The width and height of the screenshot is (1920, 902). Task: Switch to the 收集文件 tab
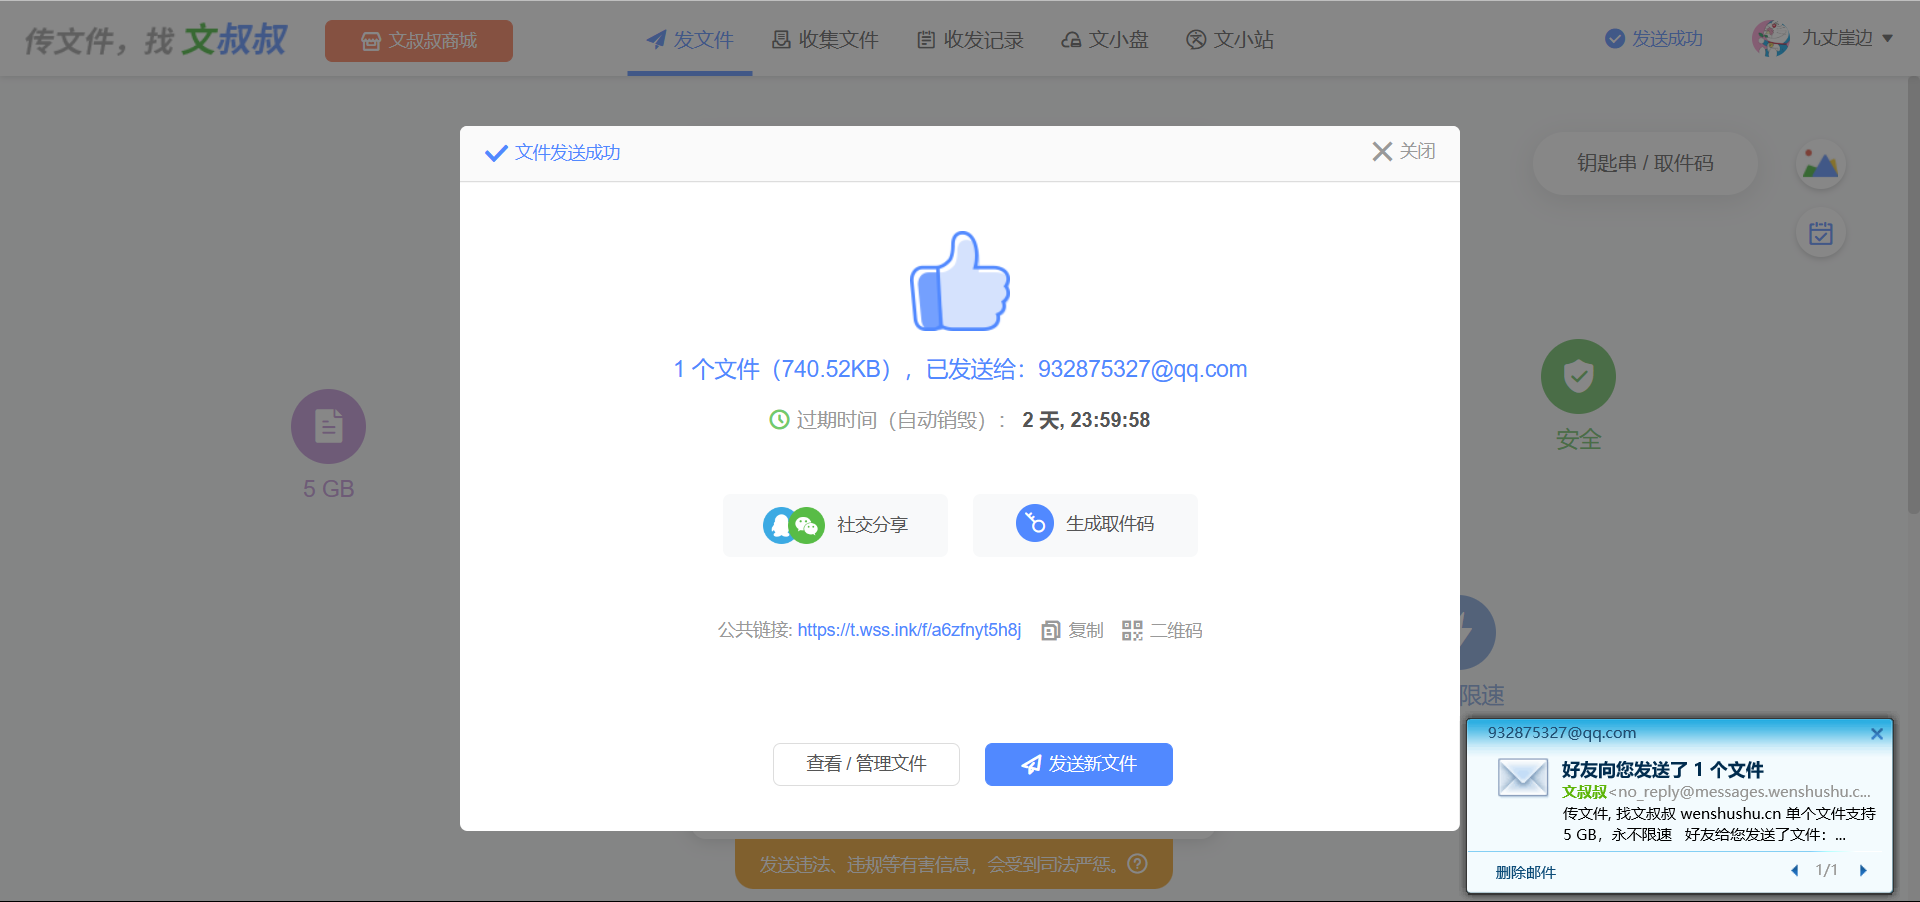tap(825, 40)
